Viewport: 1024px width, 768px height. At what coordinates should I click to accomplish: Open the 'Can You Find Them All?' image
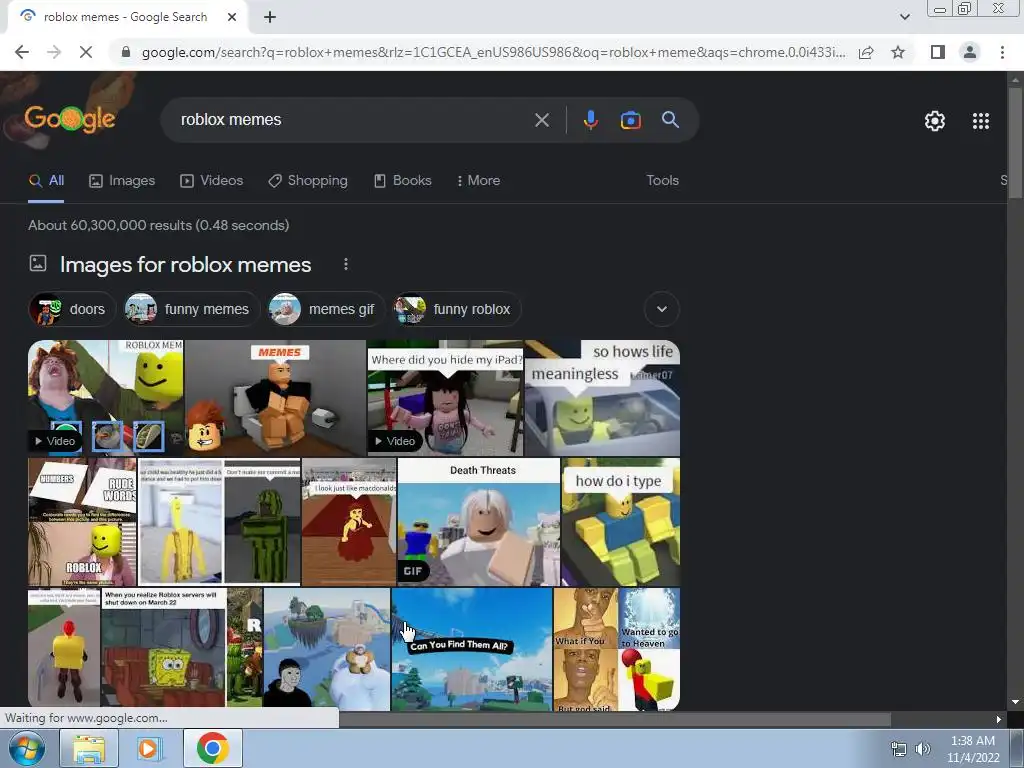tap(472, 648)
